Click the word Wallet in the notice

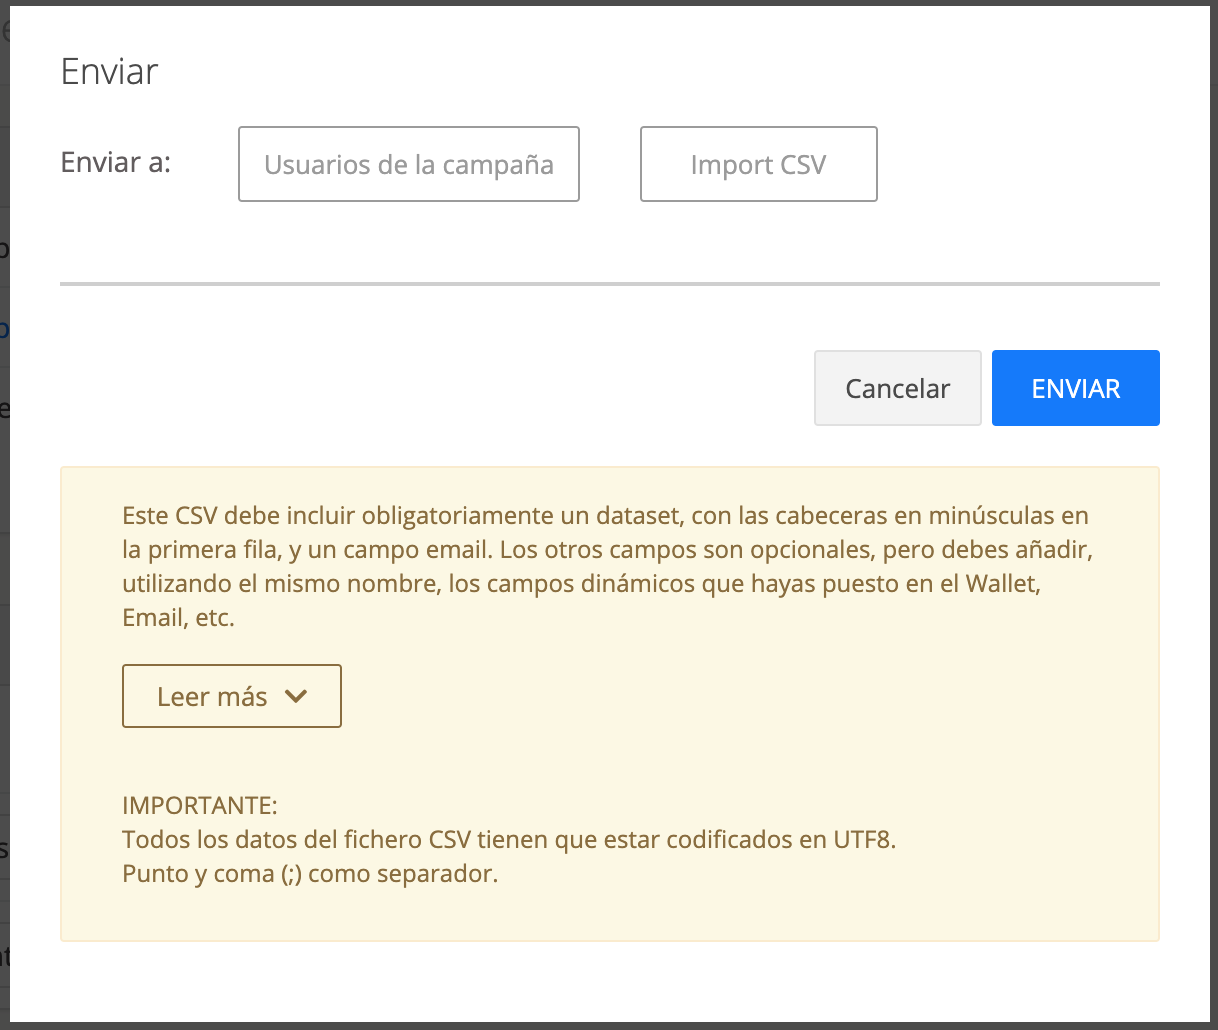(x=1002, y=584)
